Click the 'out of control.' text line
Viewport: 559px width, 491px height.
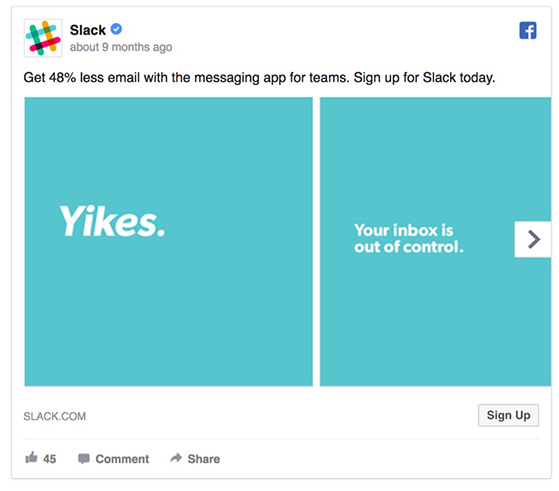409,247
